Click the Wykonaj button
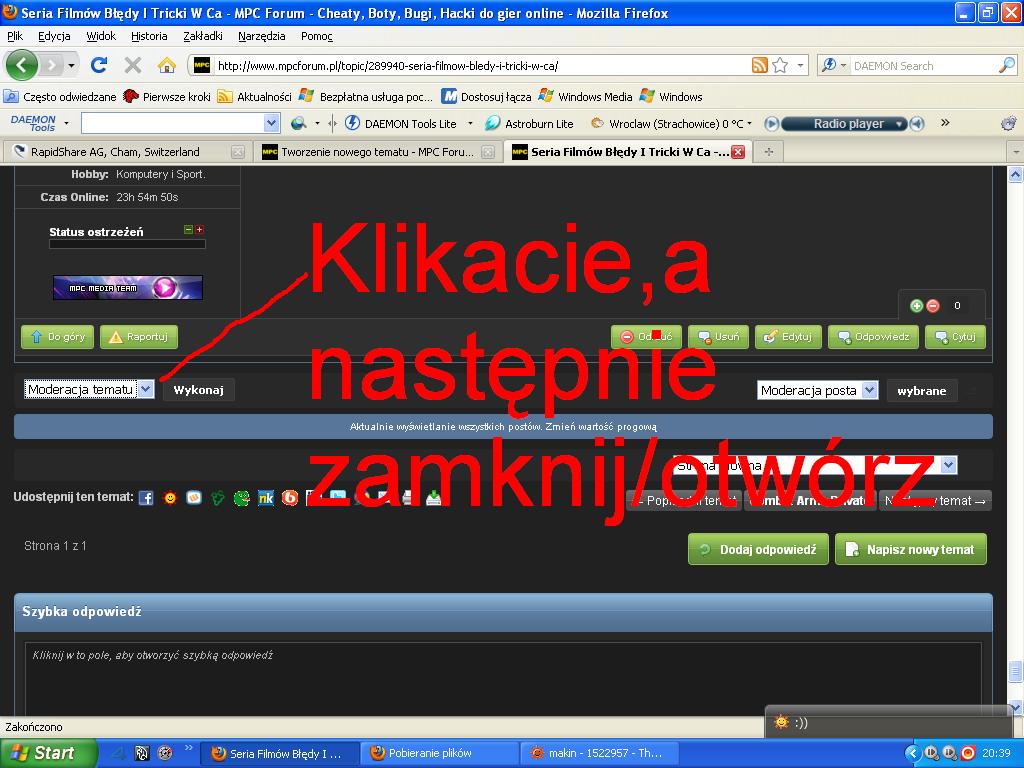 [x=199, y=390]
